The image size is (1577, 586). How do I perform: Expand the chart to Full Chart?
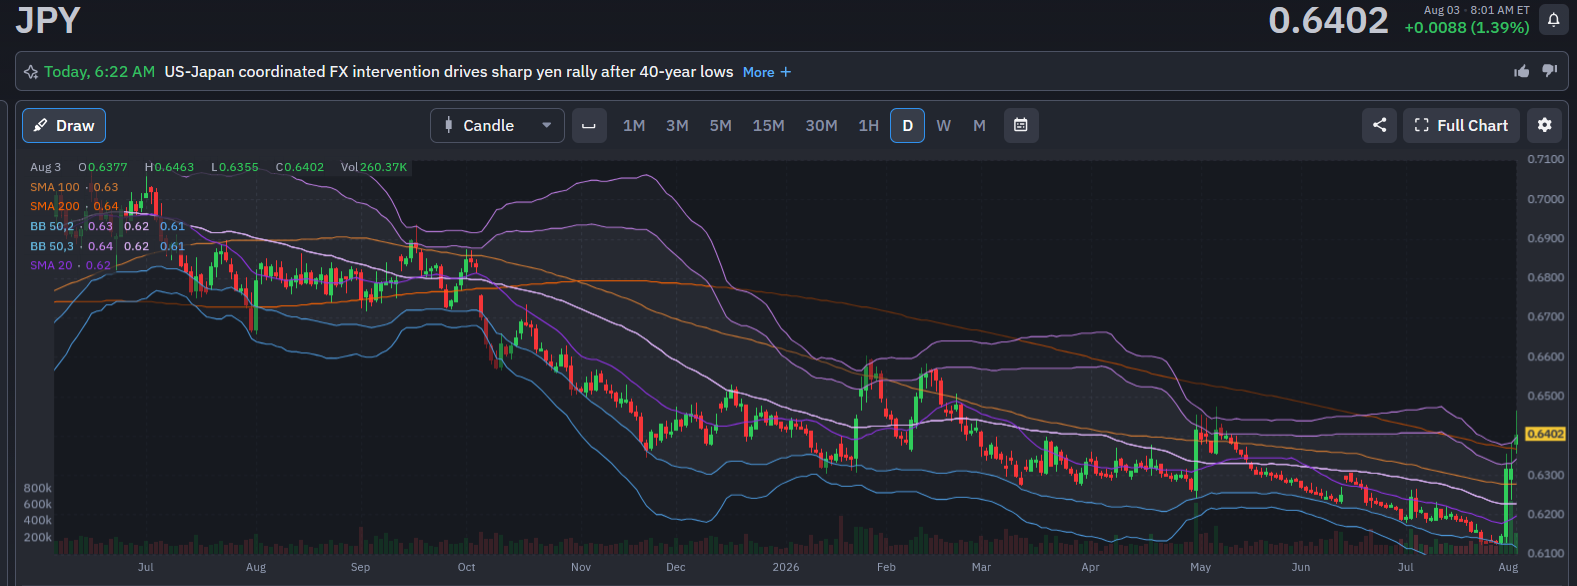point(1461,125)
